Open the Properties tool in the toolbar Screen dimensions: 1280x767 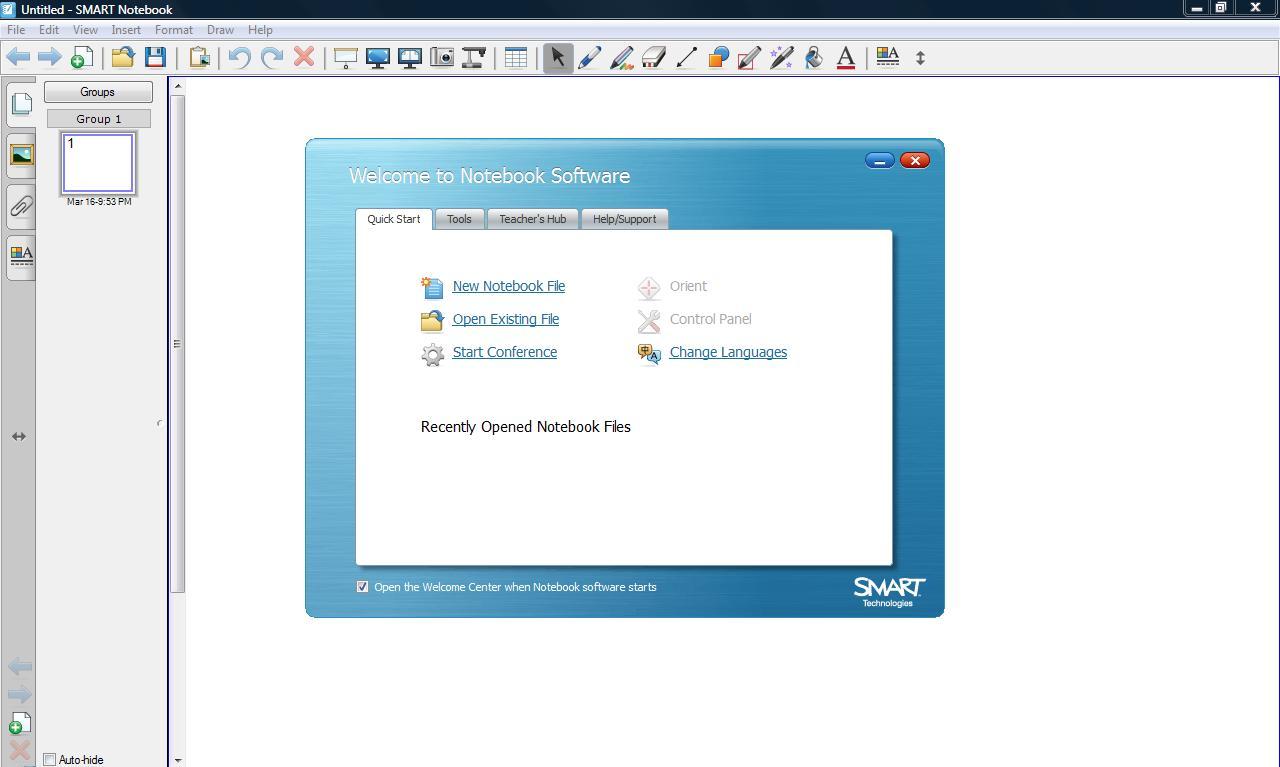click(888, 57)
